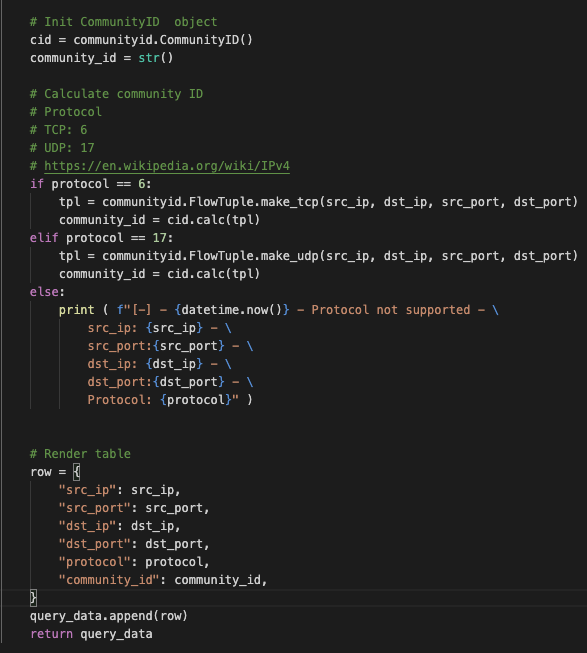The width and height of the screenshot is (587, 653).
Task: Open the en.wikipedia.org/wiki/IPv4 link
Action: [x=167, y=166]
